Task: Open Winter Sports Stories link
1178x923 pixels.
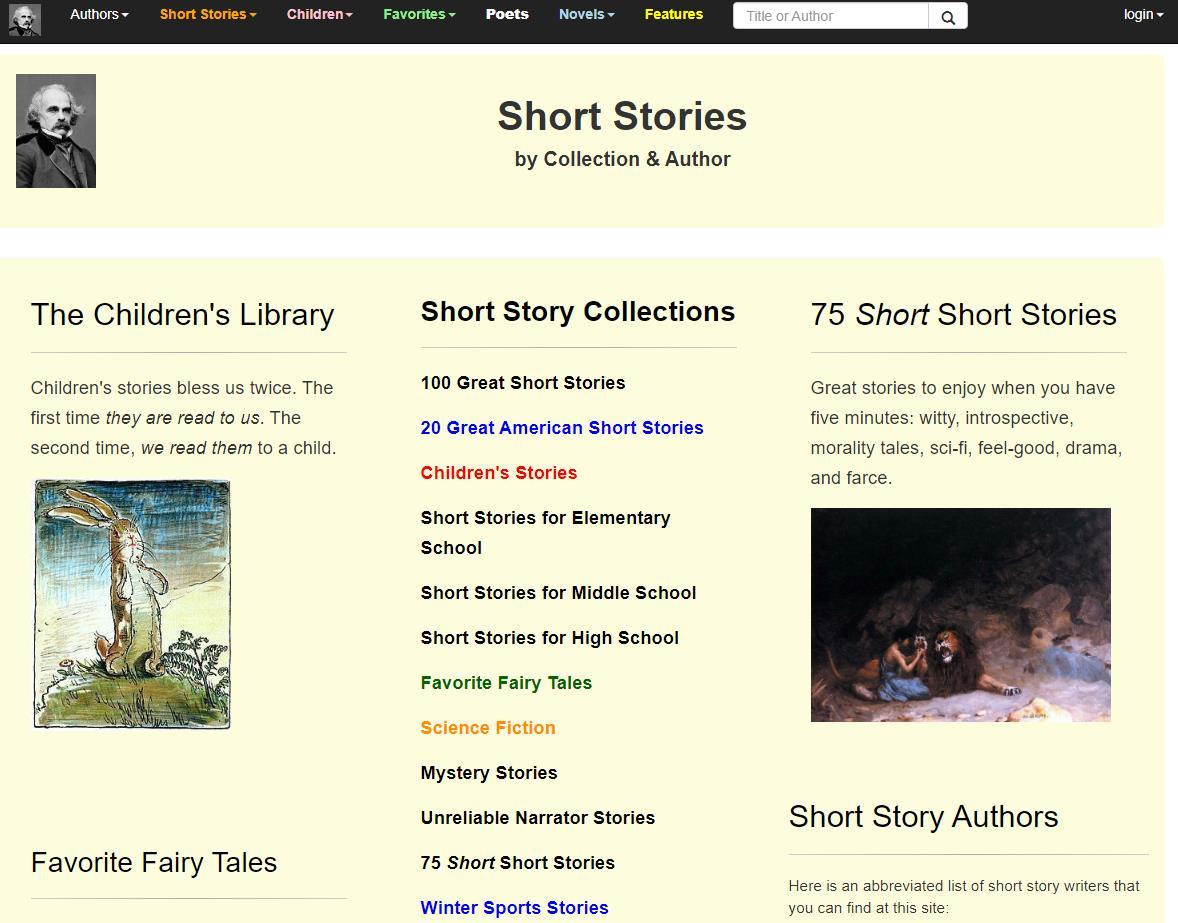Action: tap(514, 908)
